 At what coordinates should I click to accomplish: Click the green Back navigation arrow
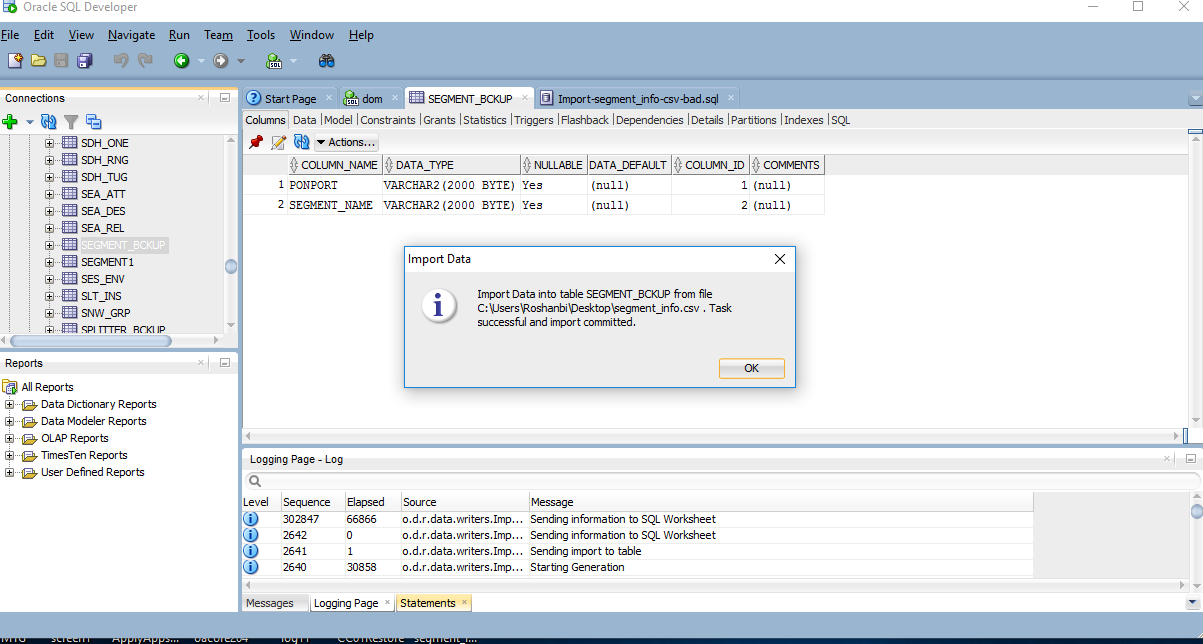coord(181,61)
